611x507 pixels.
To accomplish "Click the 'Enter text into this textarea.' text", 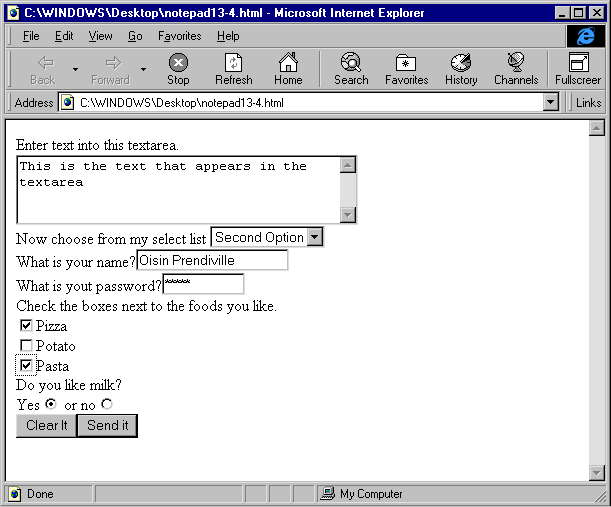I will (x=97, y=145).
